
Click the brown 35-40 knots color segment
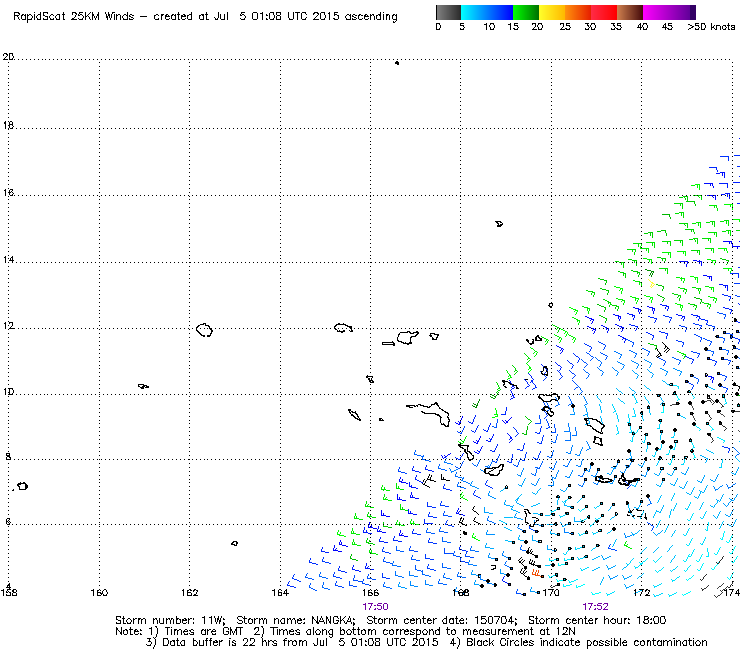(630, 12)
